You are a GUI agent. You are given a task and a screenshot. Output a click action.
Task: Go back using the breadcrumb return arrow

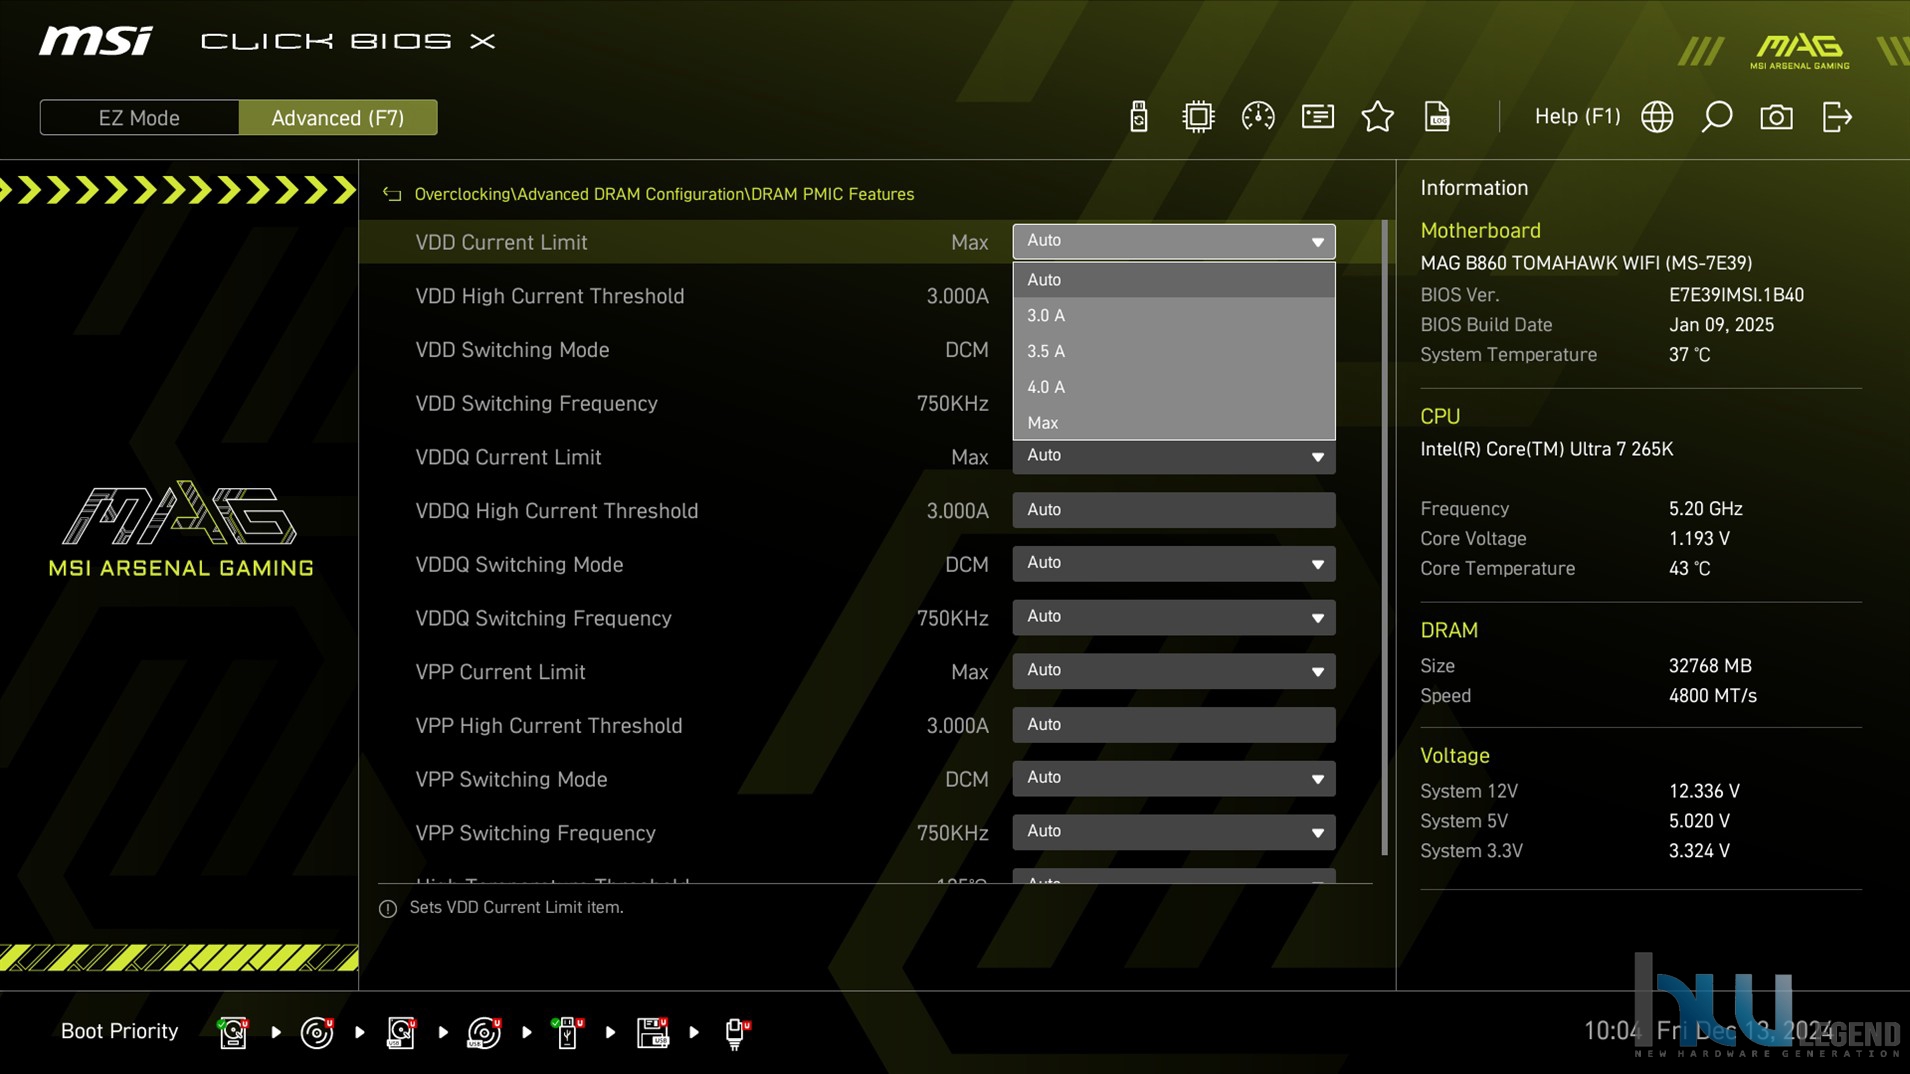click(x=392, y=194)
